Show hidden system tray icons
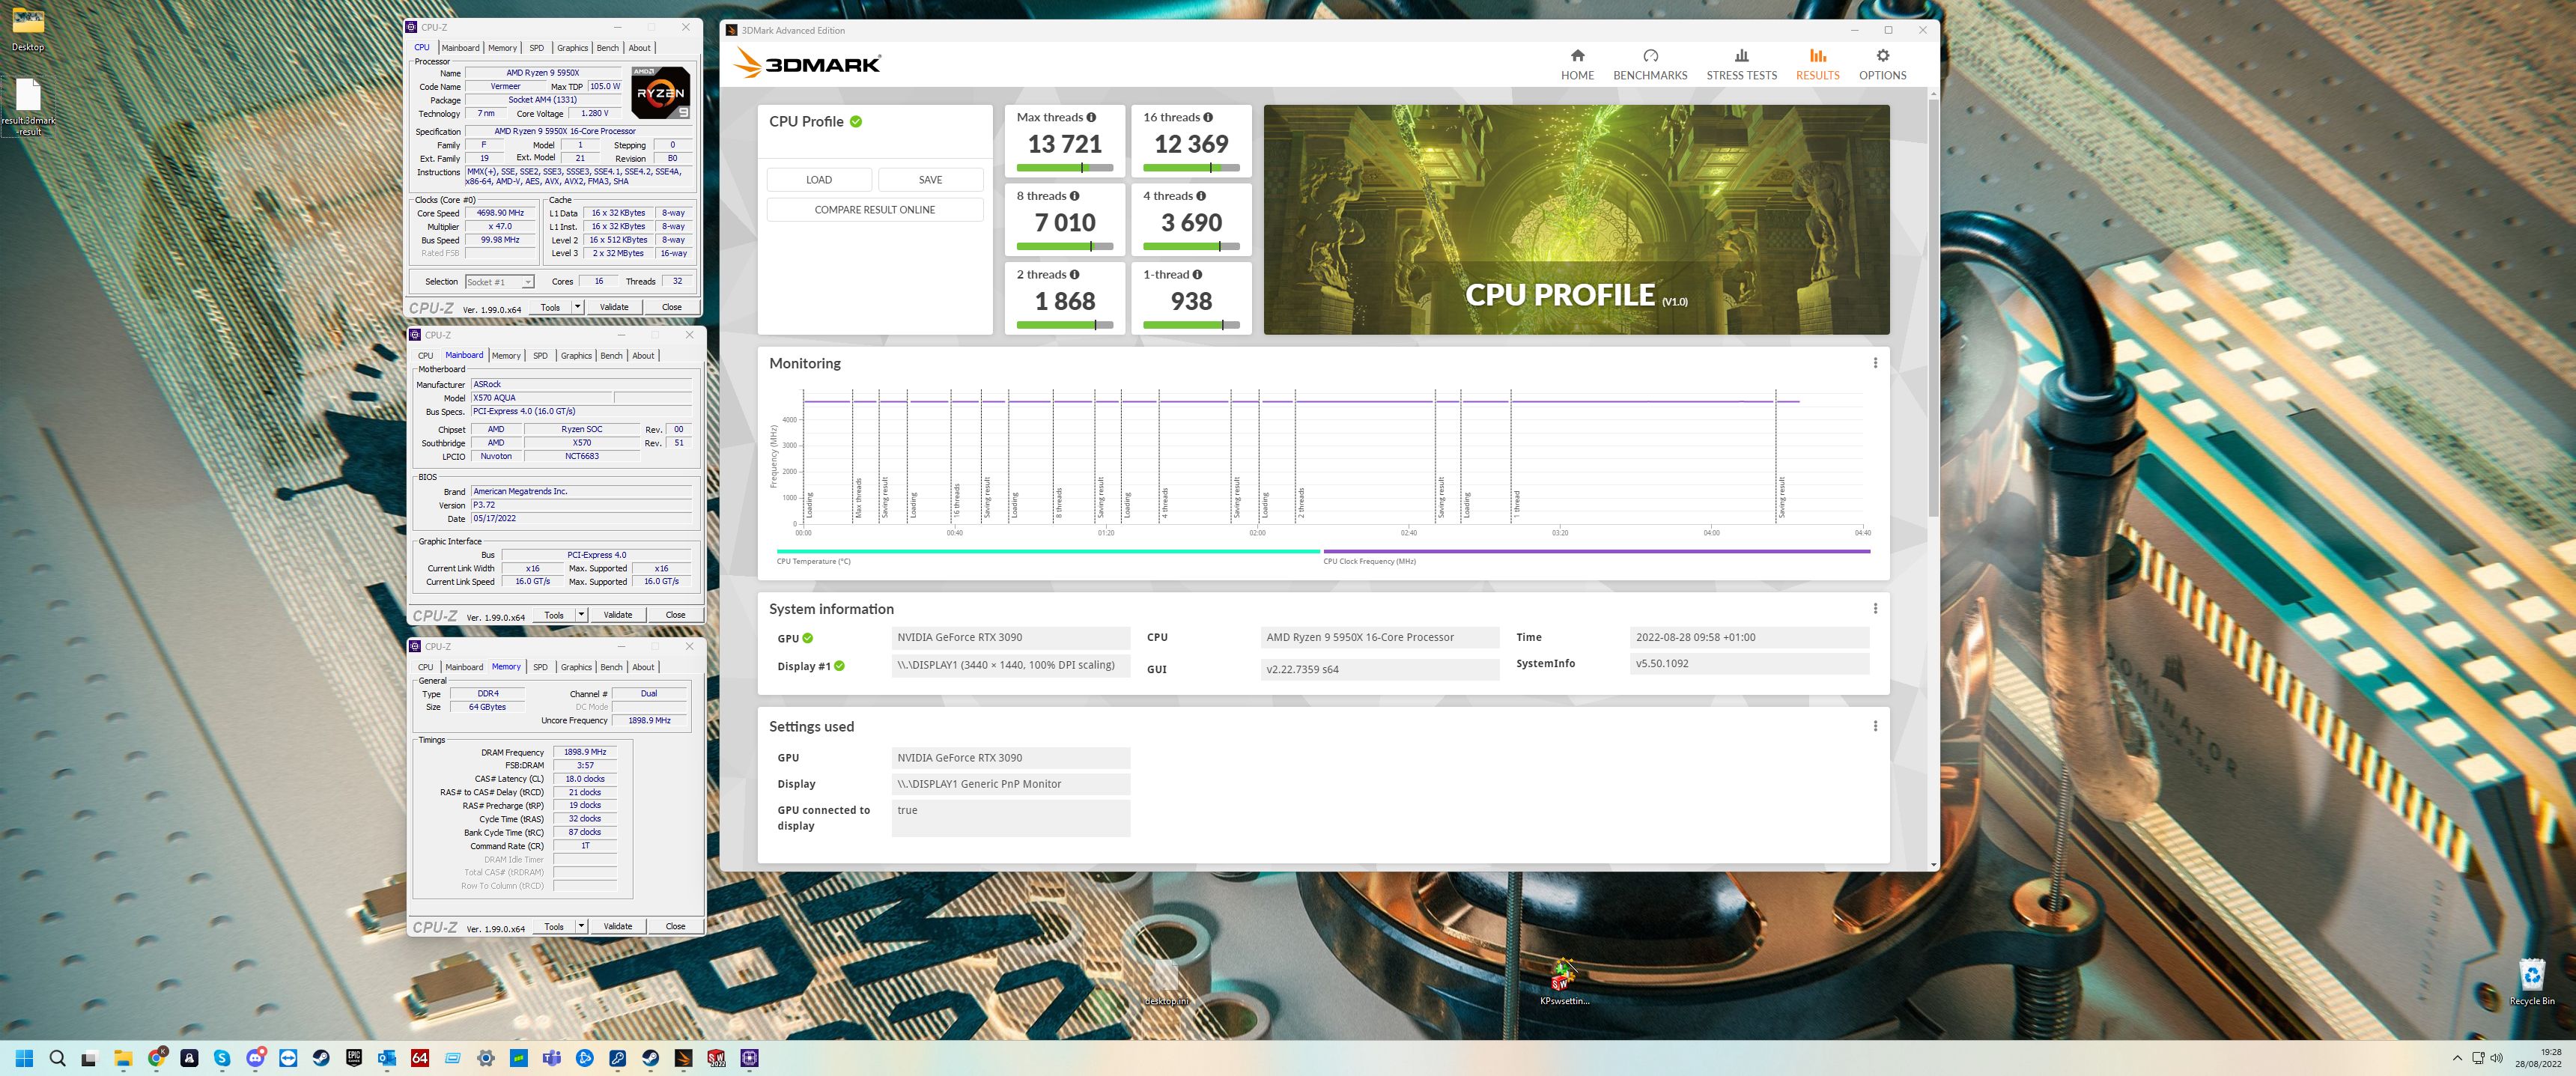The width and height of the screenshot is (2576, 1076). click(x=2457, y=1058)
